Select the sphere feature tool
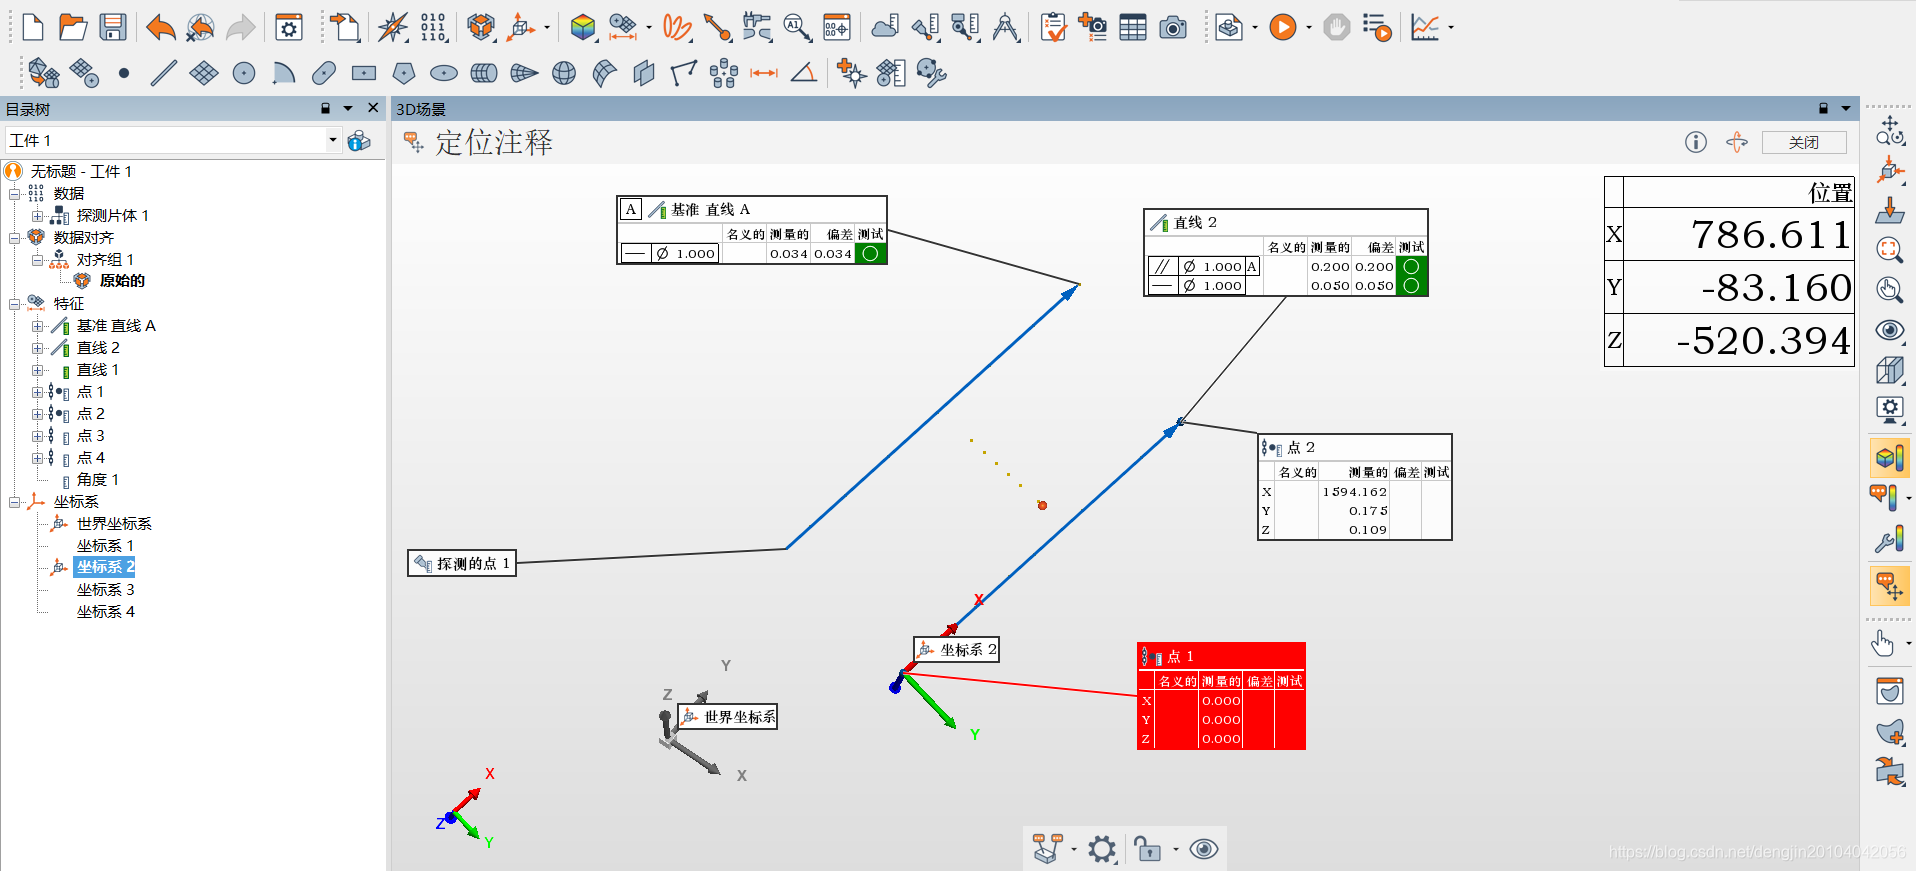Screen dimensions: 1916x871 564,73
